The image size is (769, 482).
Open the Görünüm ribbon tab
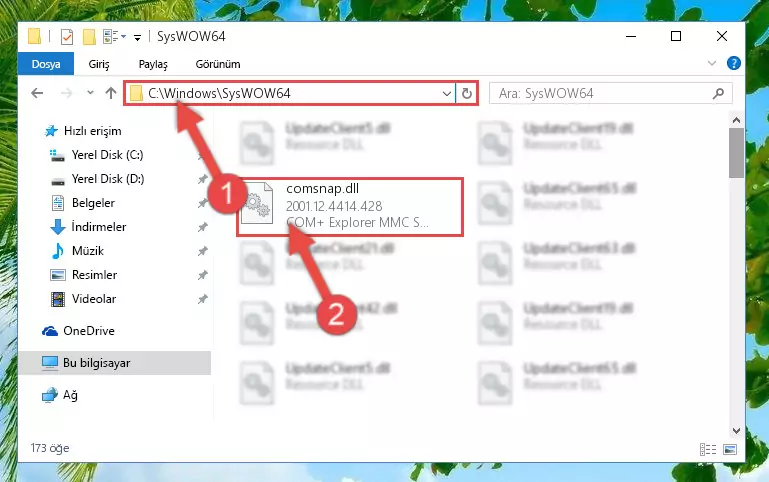click(x=218, y=64)
